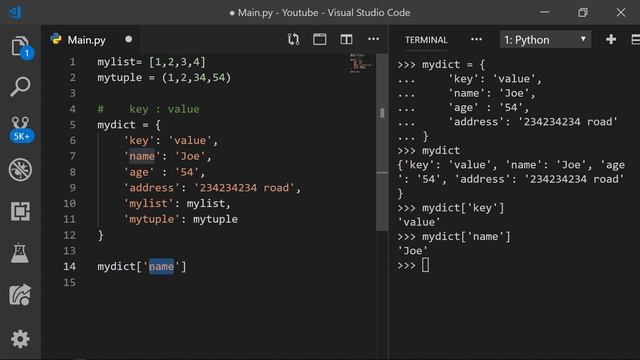Click the terminal output 'Joe'

[x=413, y=251]
